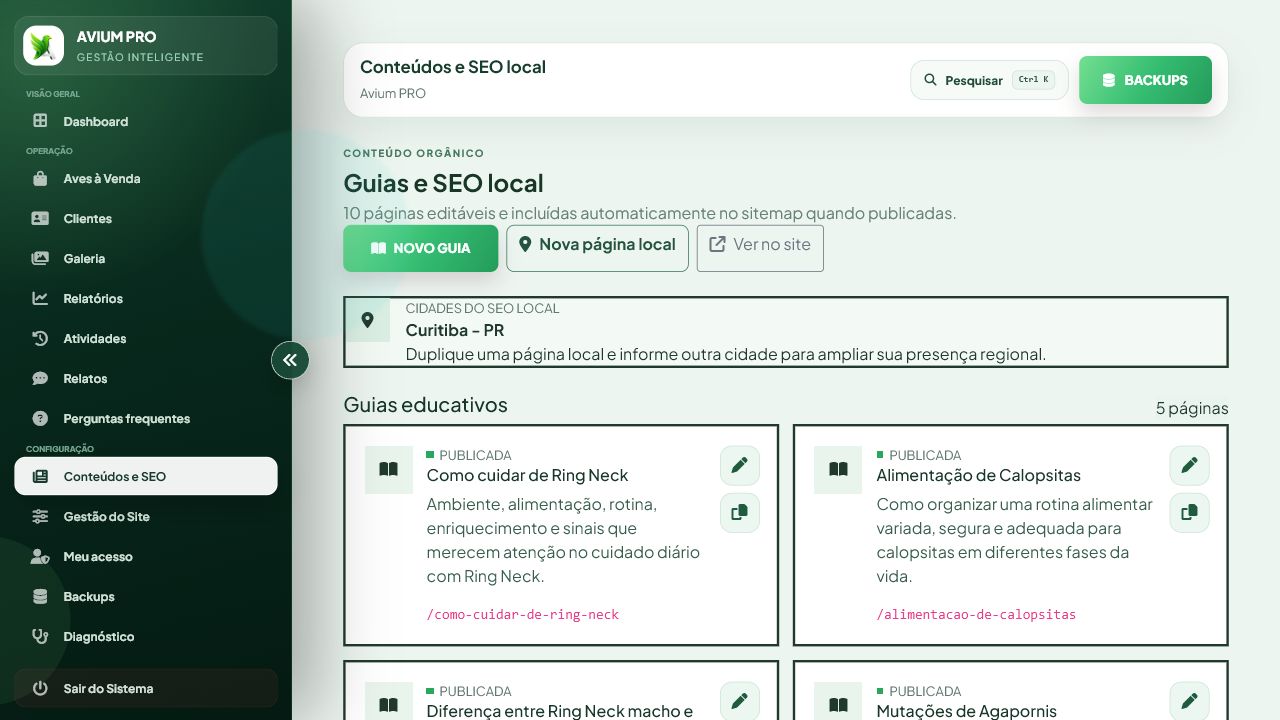1280x720 pixels.
Task: Open Relatórios in the sidebar
Action: click(x=146, y=299)
